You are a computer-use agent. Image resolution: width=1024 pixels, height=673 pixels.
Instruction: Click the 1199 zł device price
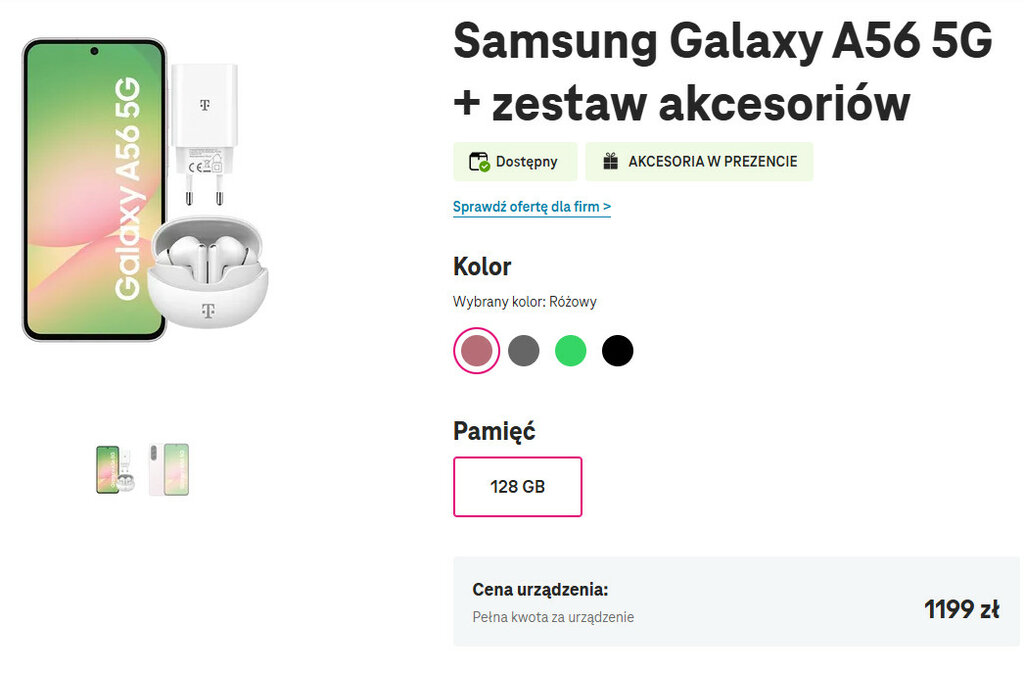960,609
